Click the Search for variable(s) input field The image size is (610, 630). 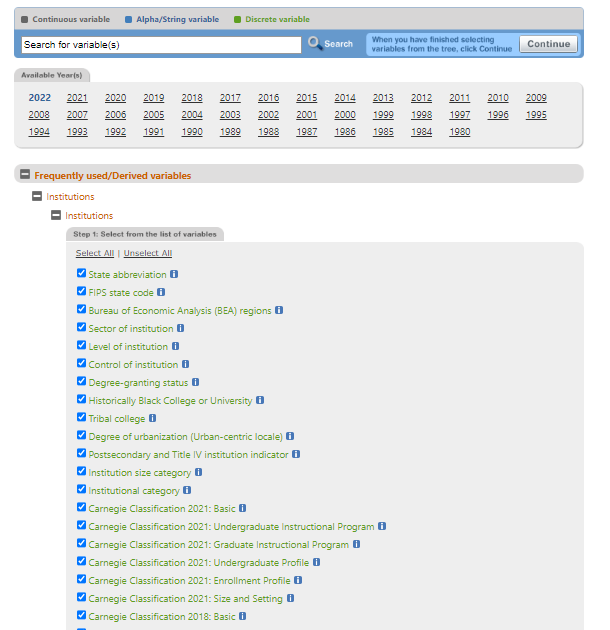161,45
